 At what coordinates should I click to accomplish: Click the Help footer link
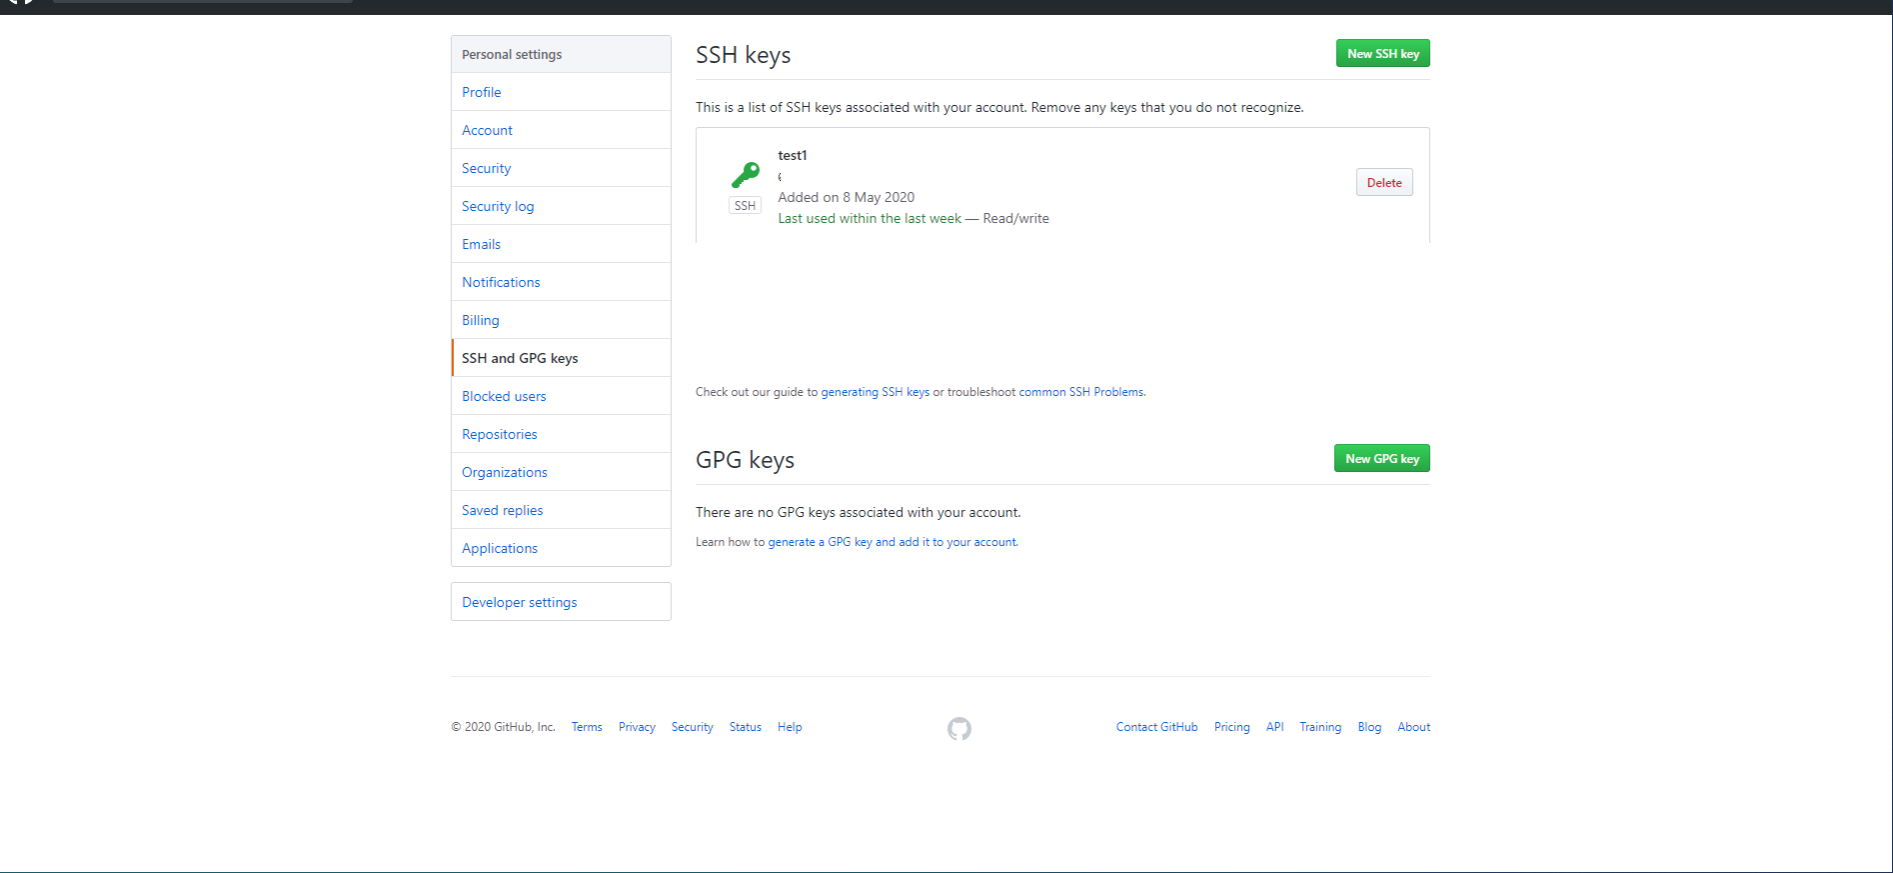790,727
